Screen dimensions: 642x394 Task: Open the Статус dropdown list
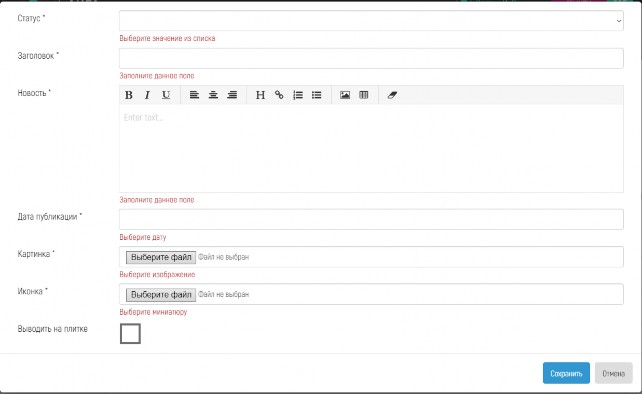click(x=371, y=20)
